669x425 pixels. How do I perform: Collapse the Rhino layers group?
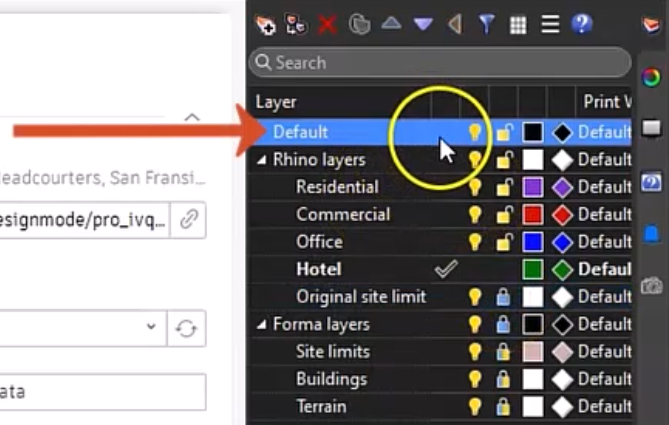pos(262,160)
